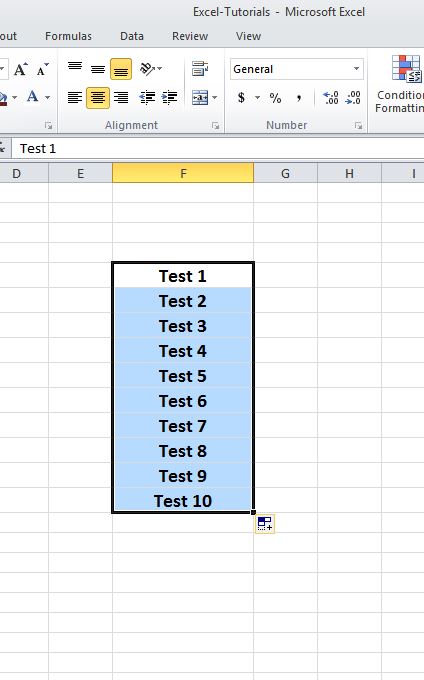Expand the Merge & Center dropdown arrow
This screenshot has width=424, height=680.
[x=215, y=98]
